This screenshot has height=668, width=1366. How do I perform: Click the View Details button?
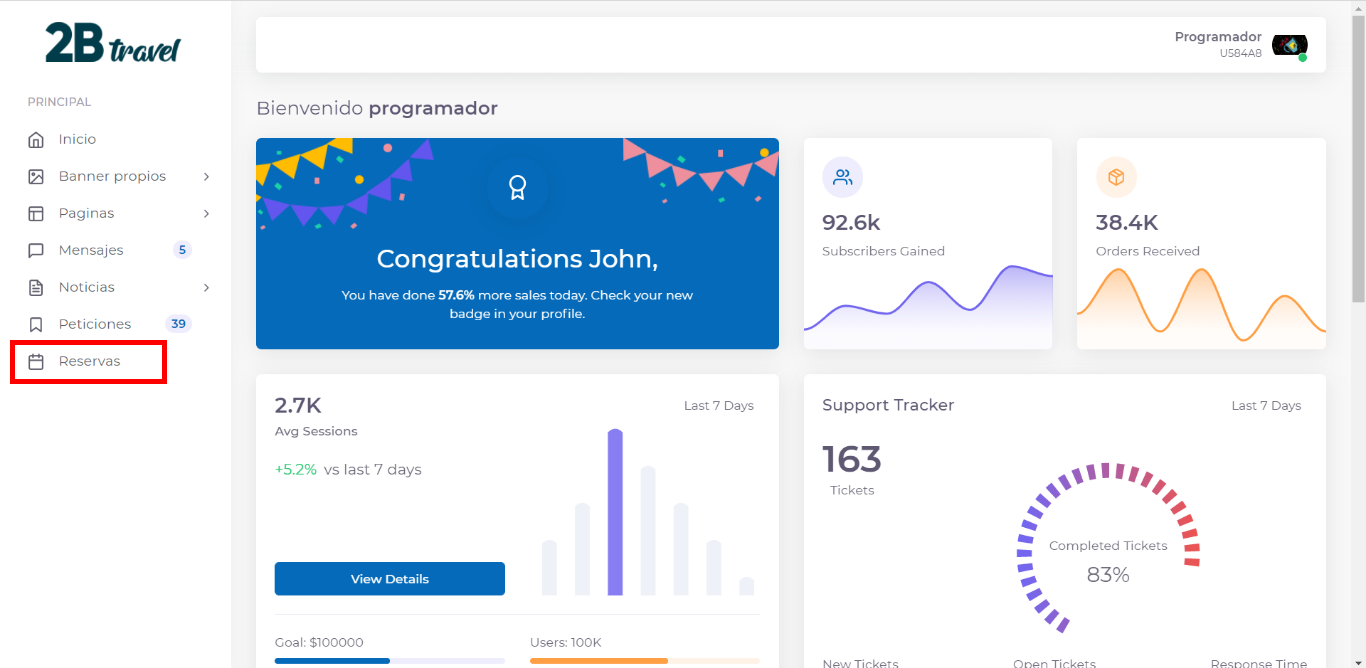(390, 579)
